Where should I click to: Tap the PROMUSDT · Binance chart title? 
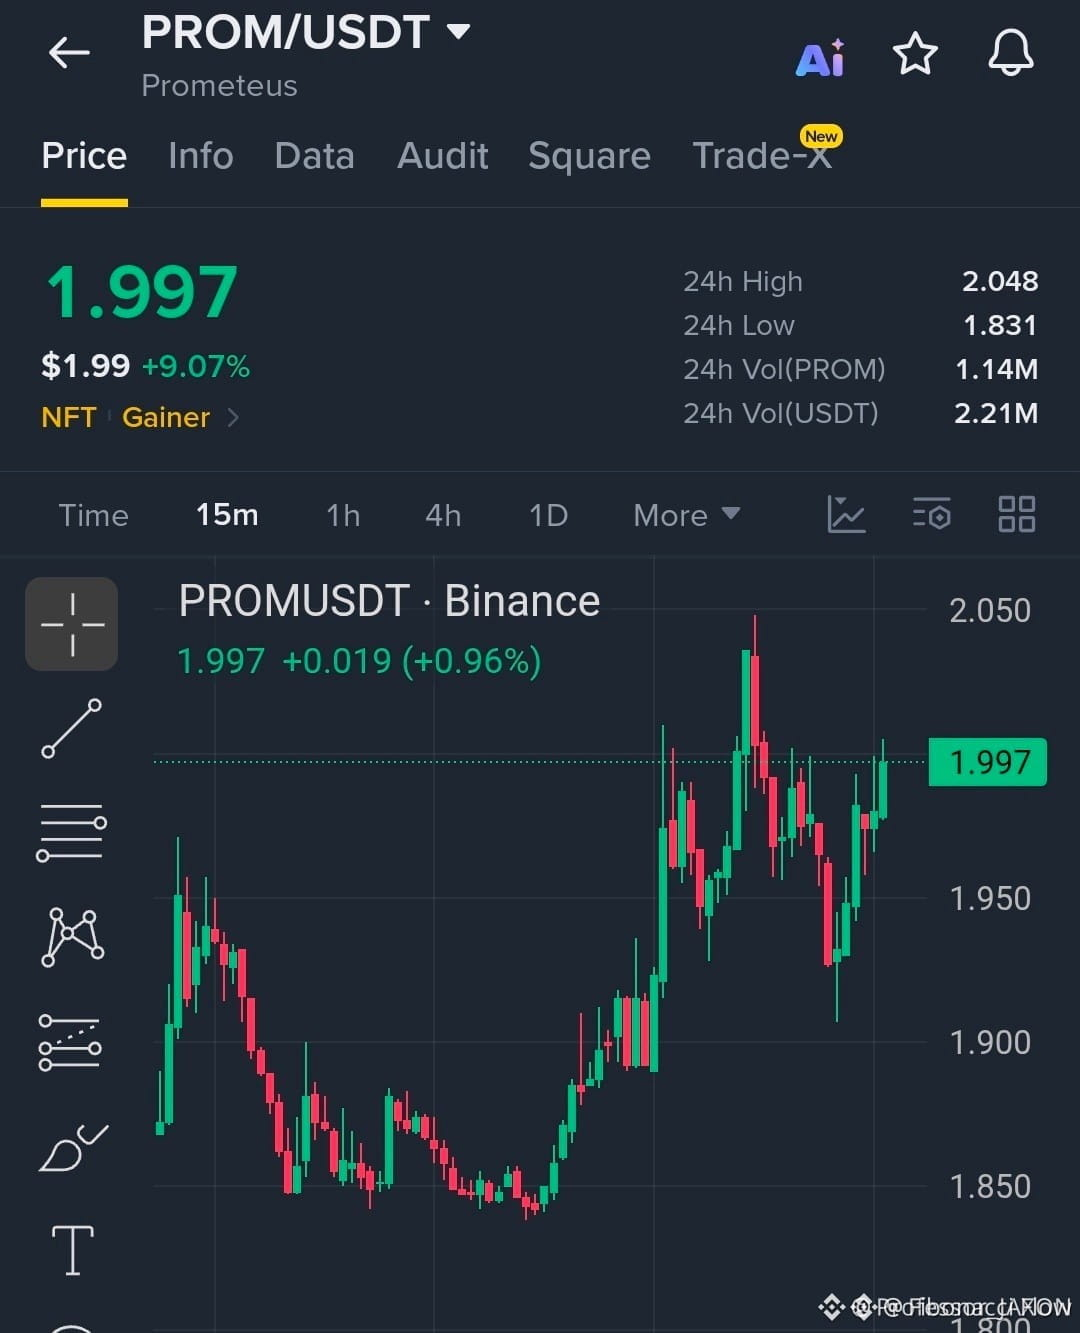pos(389,601)
